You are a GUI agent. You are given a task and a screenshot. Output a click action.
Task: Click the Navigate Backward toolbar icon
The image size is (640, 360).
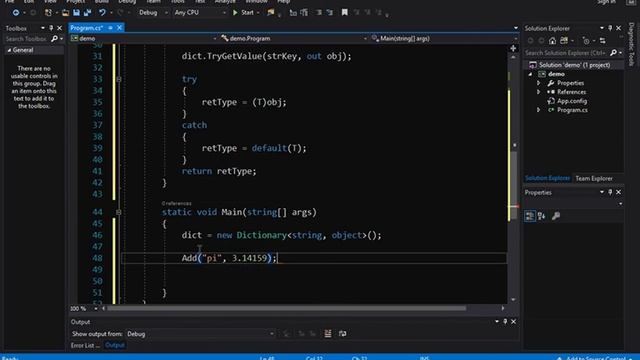click(16, 13)
